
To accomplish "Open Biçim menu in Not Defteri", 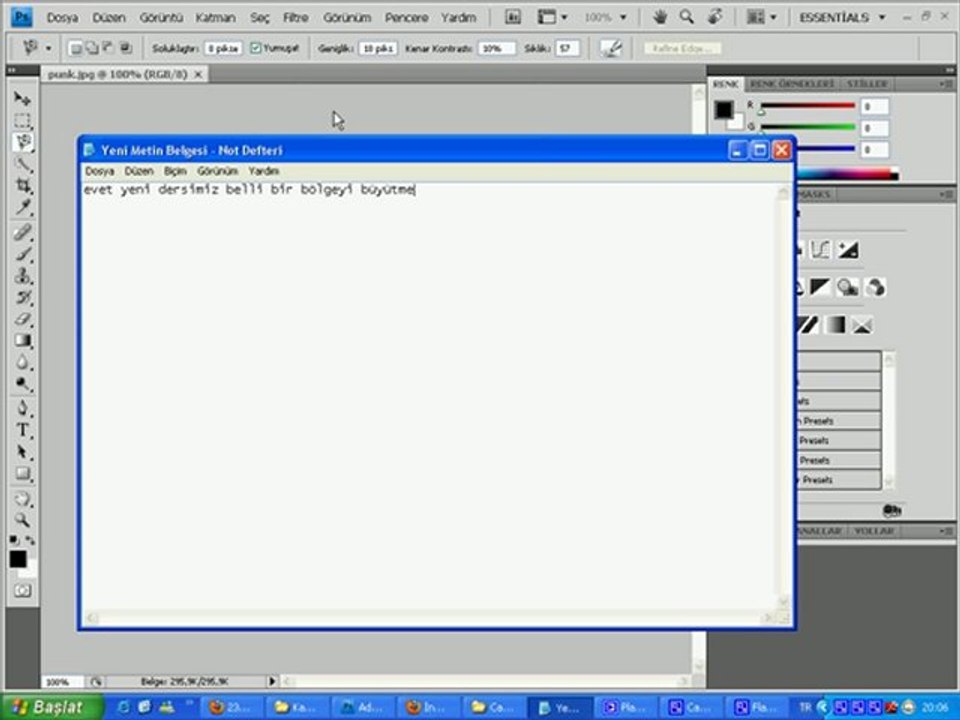I will pyautogui.click(x=175, y=171).
